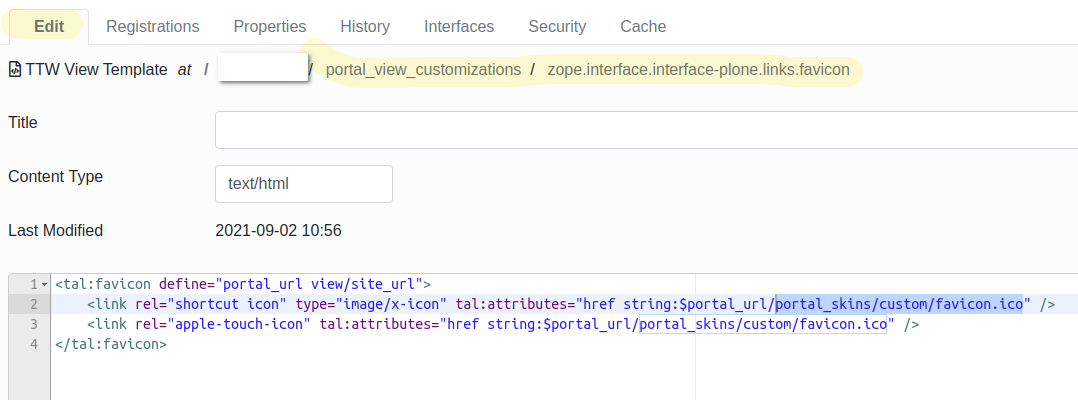The image size is (1078, 400).
Task: Focus the Title text field
Action: 646,130
